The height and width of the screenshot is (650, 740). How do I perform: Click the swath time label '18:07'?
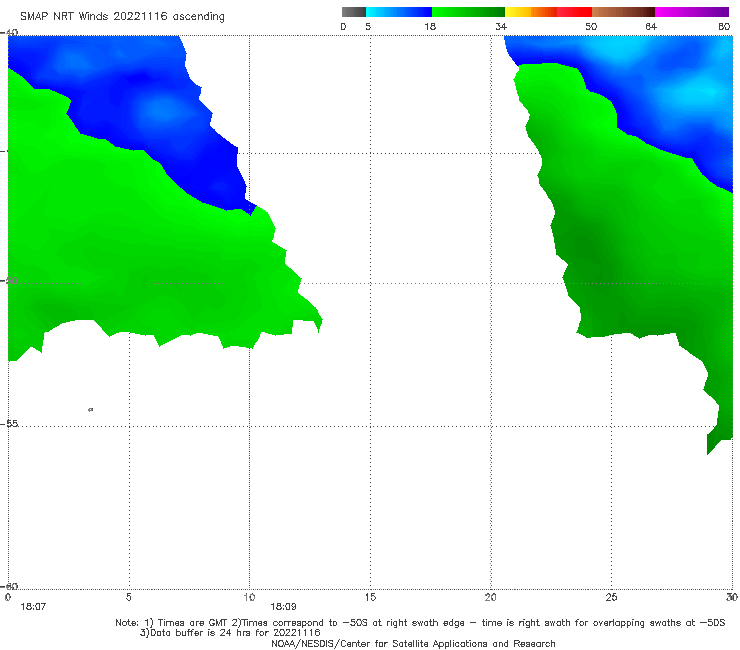tap(33, 607)
